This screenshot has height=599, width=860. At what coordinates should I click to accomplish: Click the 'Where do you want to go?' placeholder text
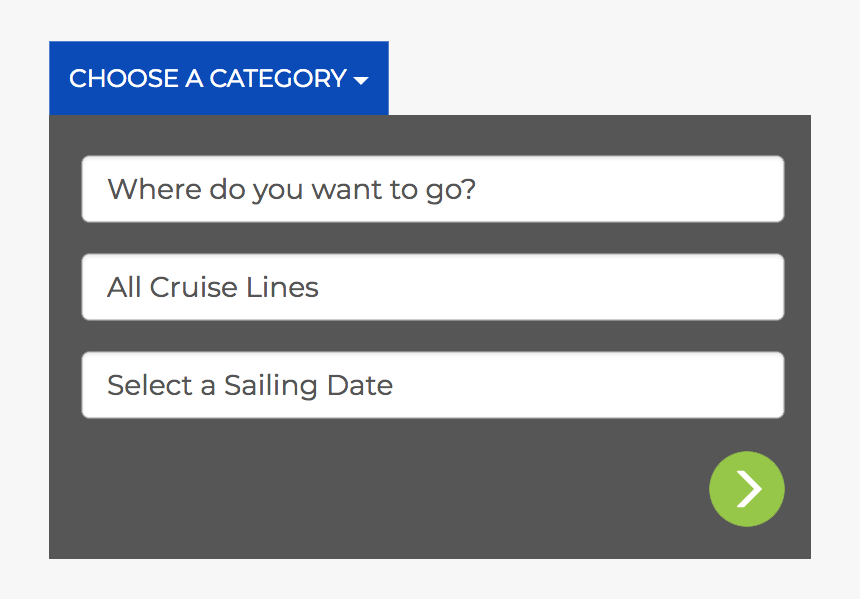pyautogui.click(x=291, y=189)
